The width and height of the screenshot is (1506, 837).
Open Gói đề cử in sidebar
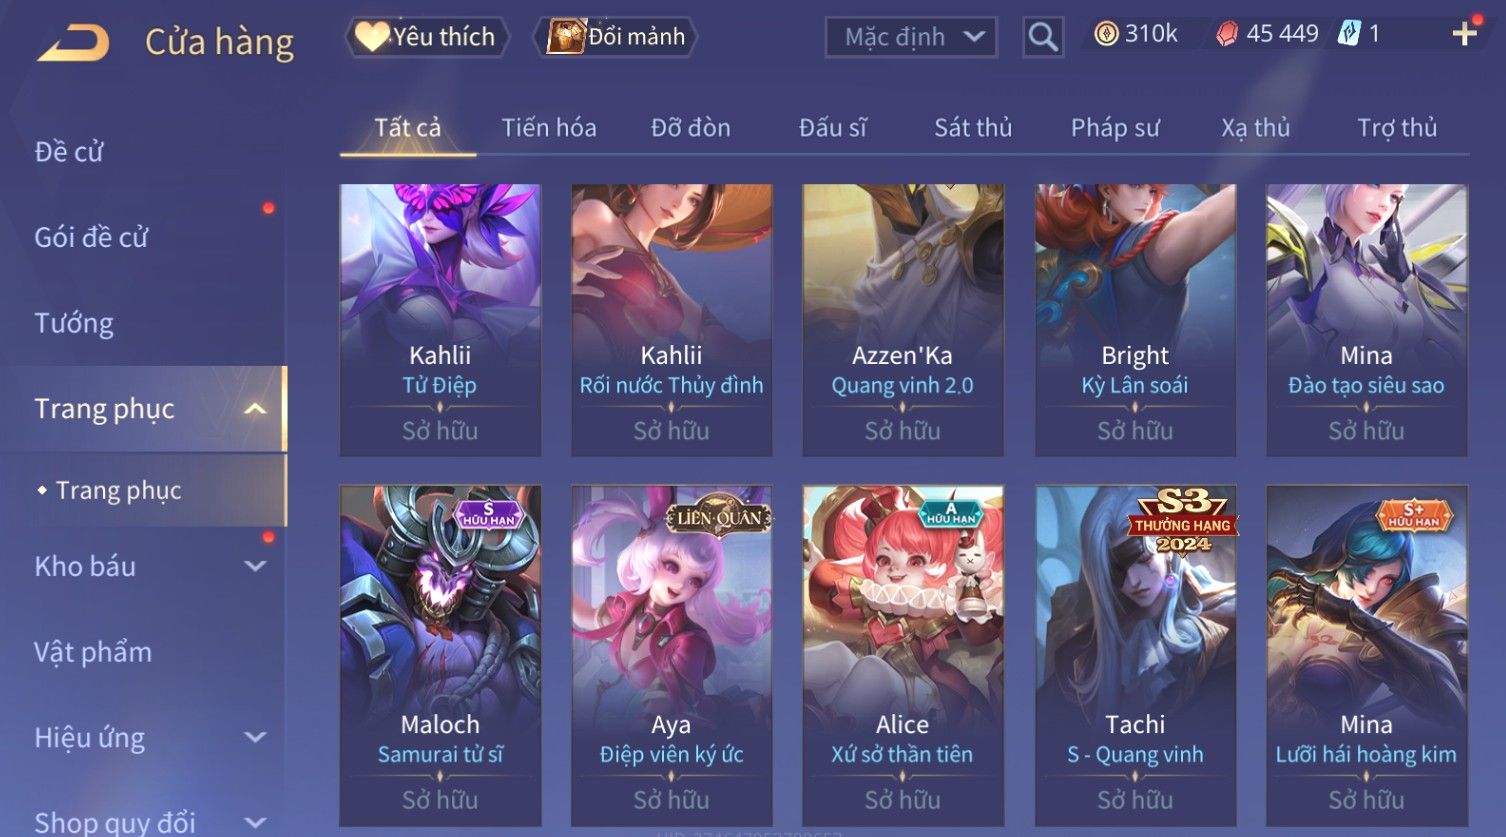click(91, 238)
